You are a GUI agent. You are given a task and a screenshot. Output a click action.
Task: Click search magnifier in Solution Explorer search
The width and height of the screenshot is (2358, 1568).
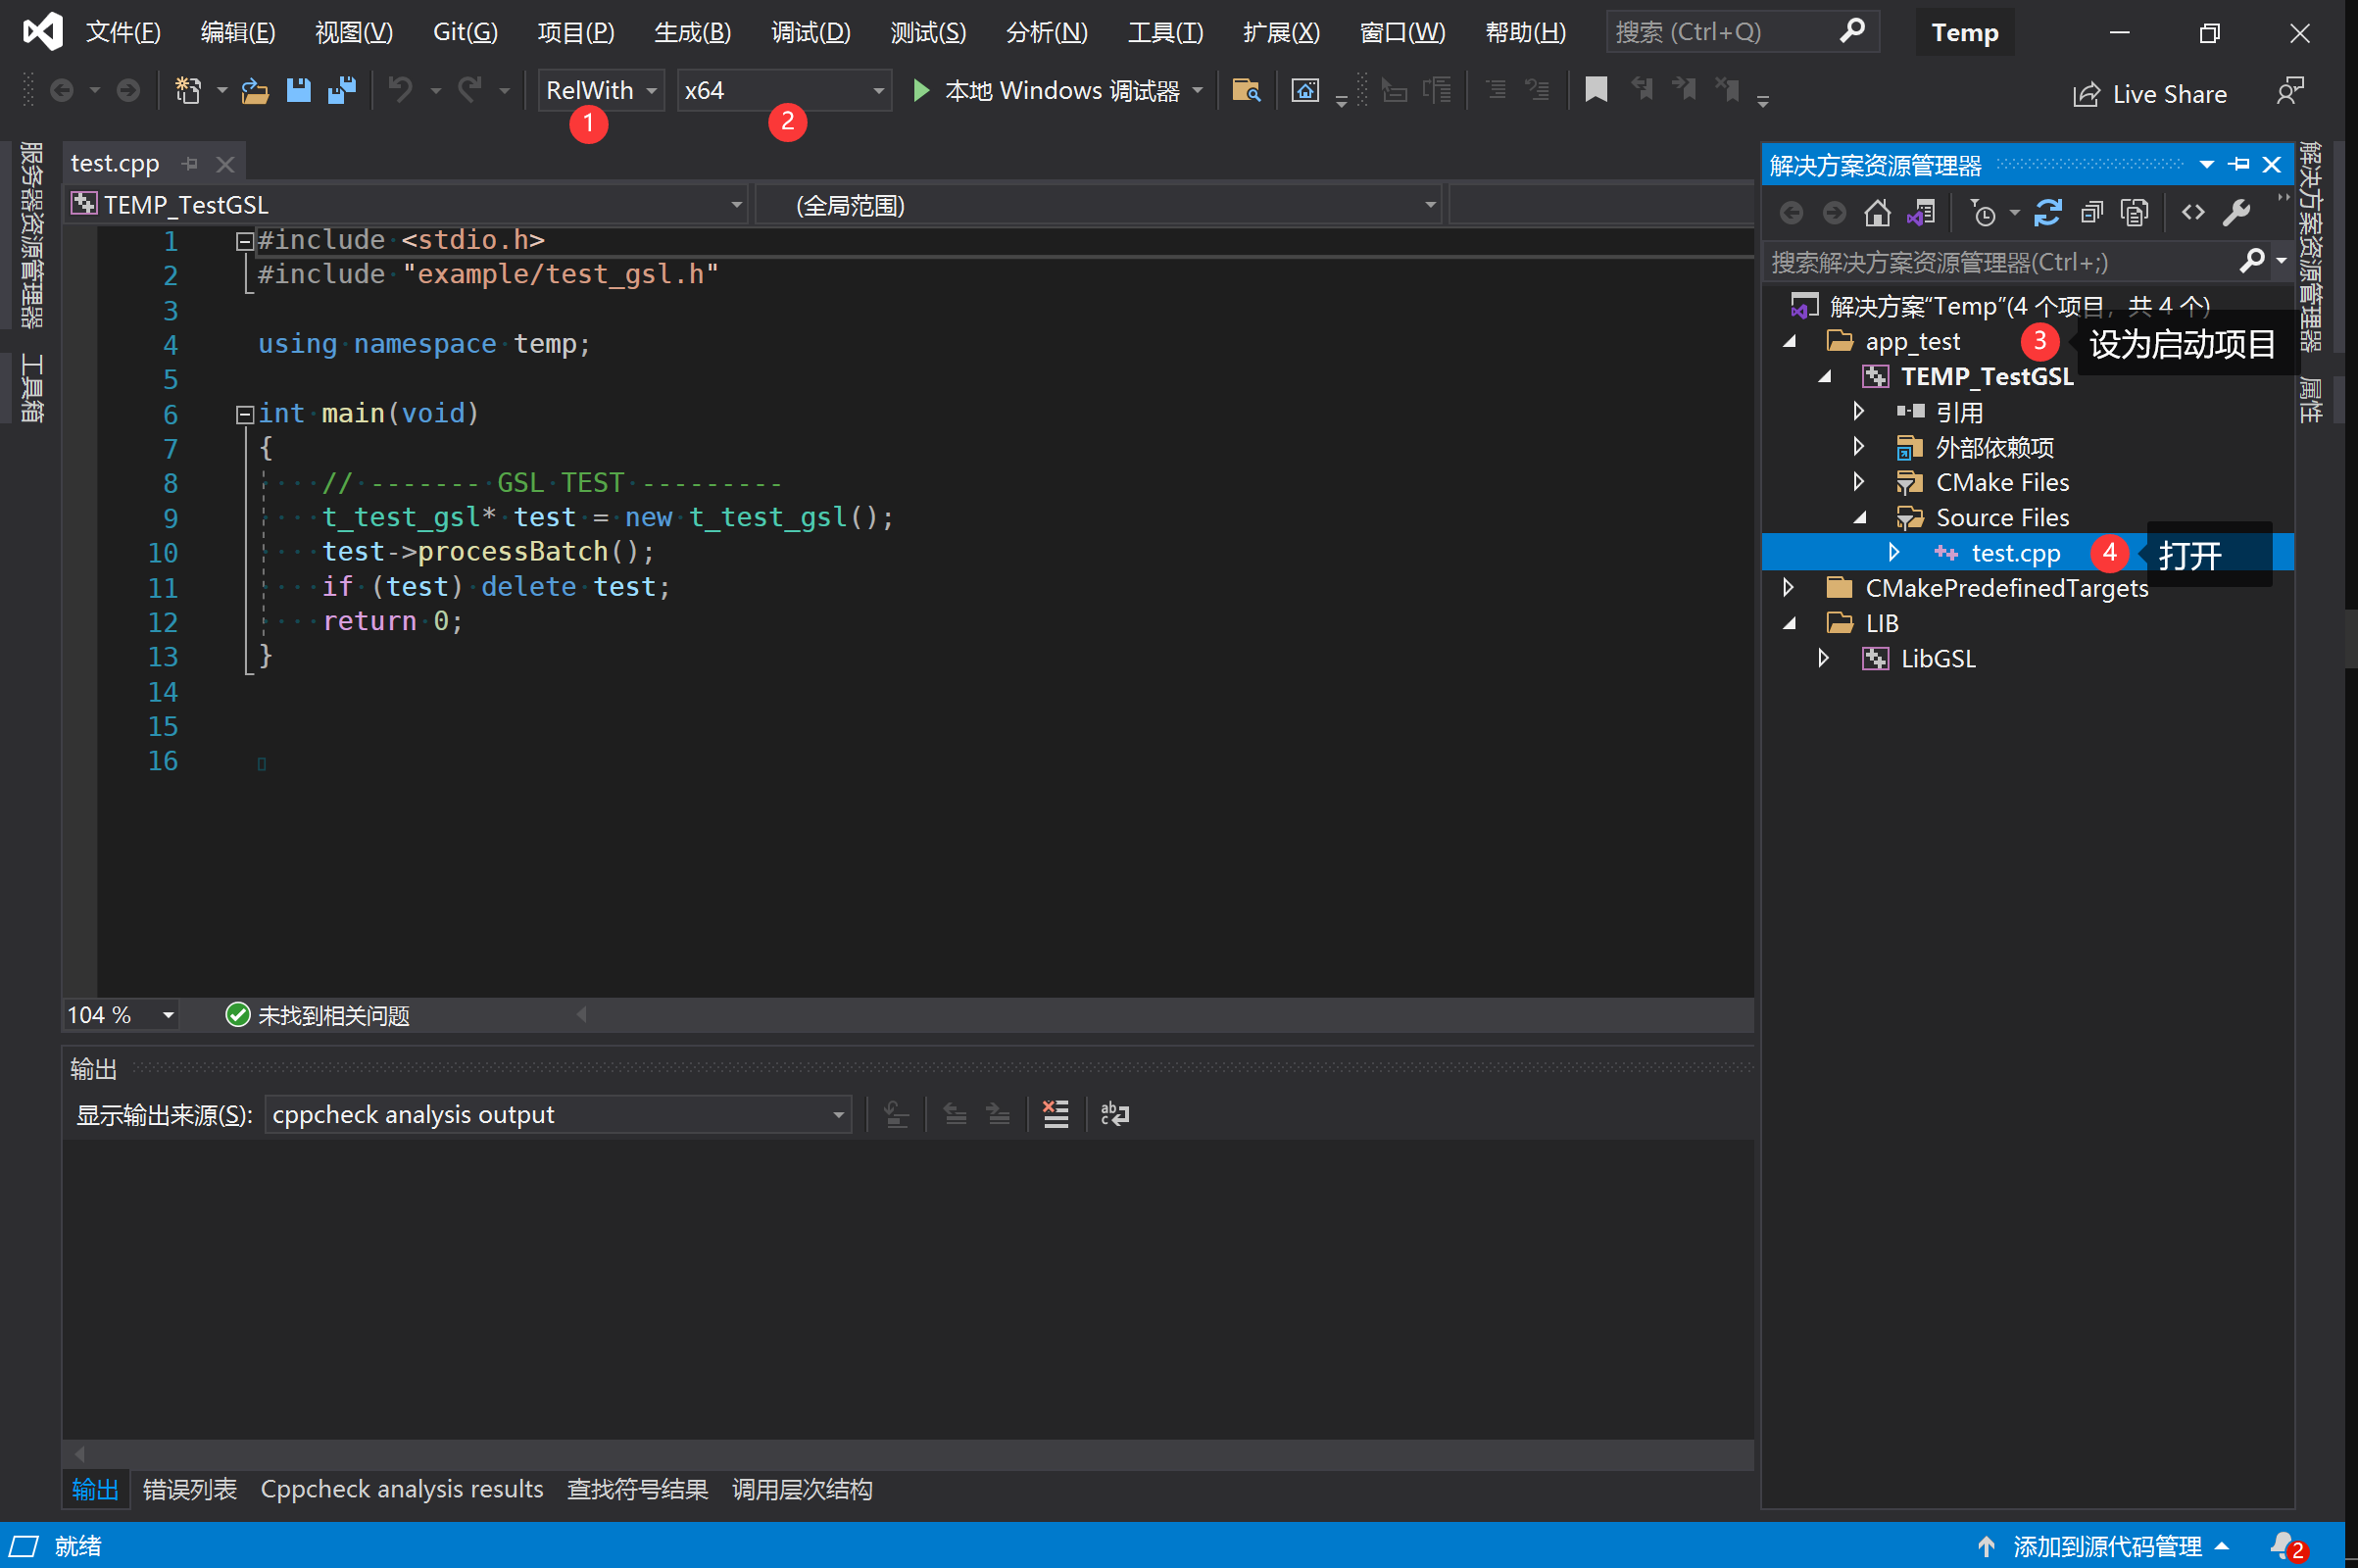[2251, 261]
